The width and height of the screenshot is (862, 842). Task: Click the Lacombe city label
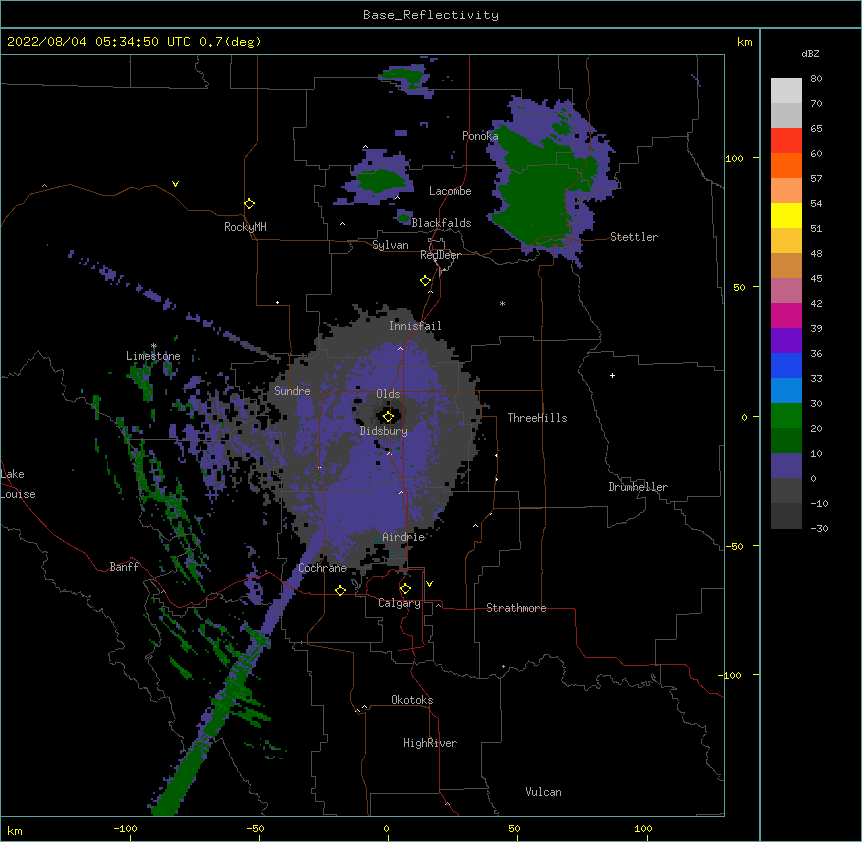[450, 191]
